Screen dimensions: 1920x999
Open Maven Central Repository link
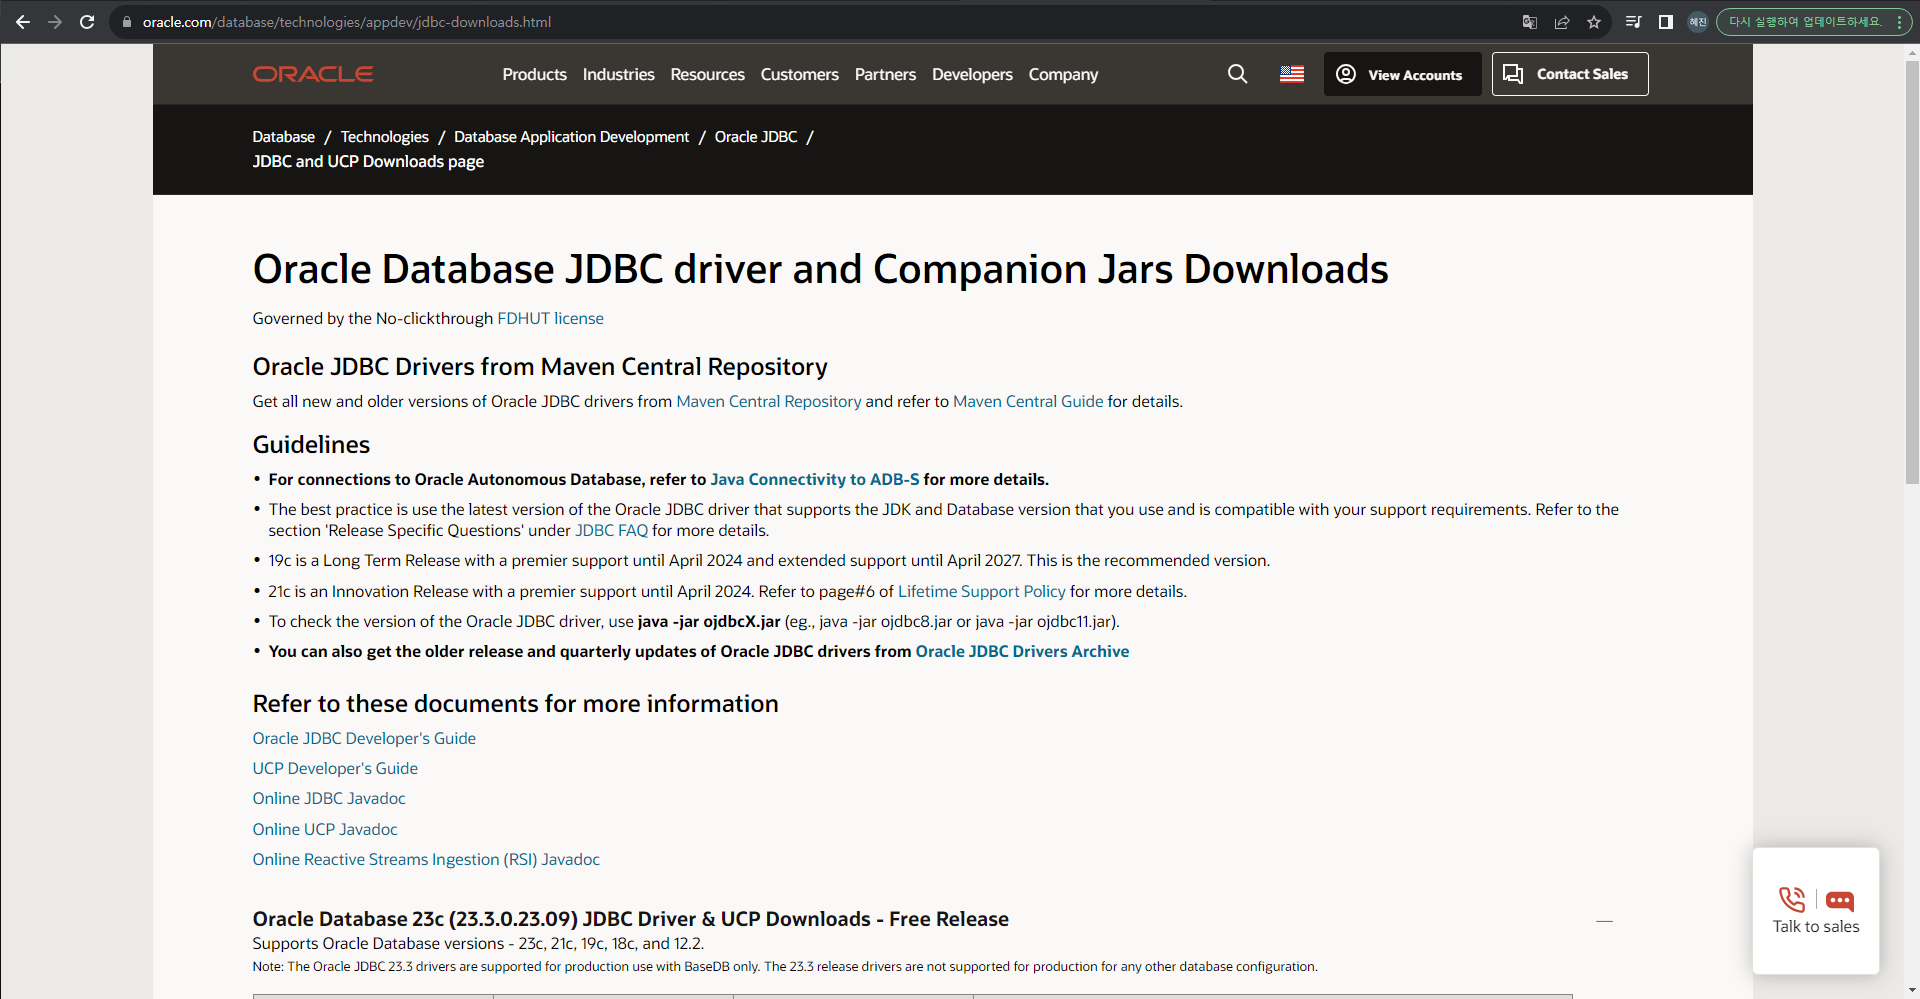point(768,401)
